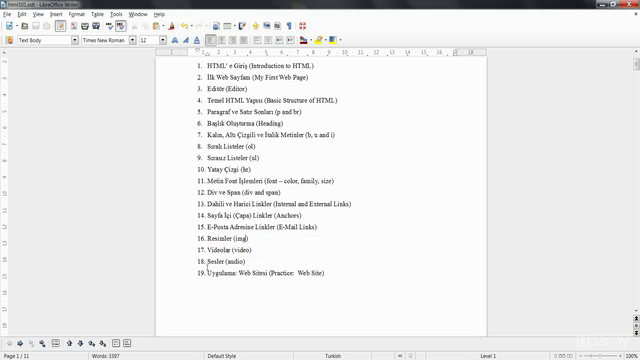Open the Navigator star icon
The image size is (640, 360).
point(256,26)
